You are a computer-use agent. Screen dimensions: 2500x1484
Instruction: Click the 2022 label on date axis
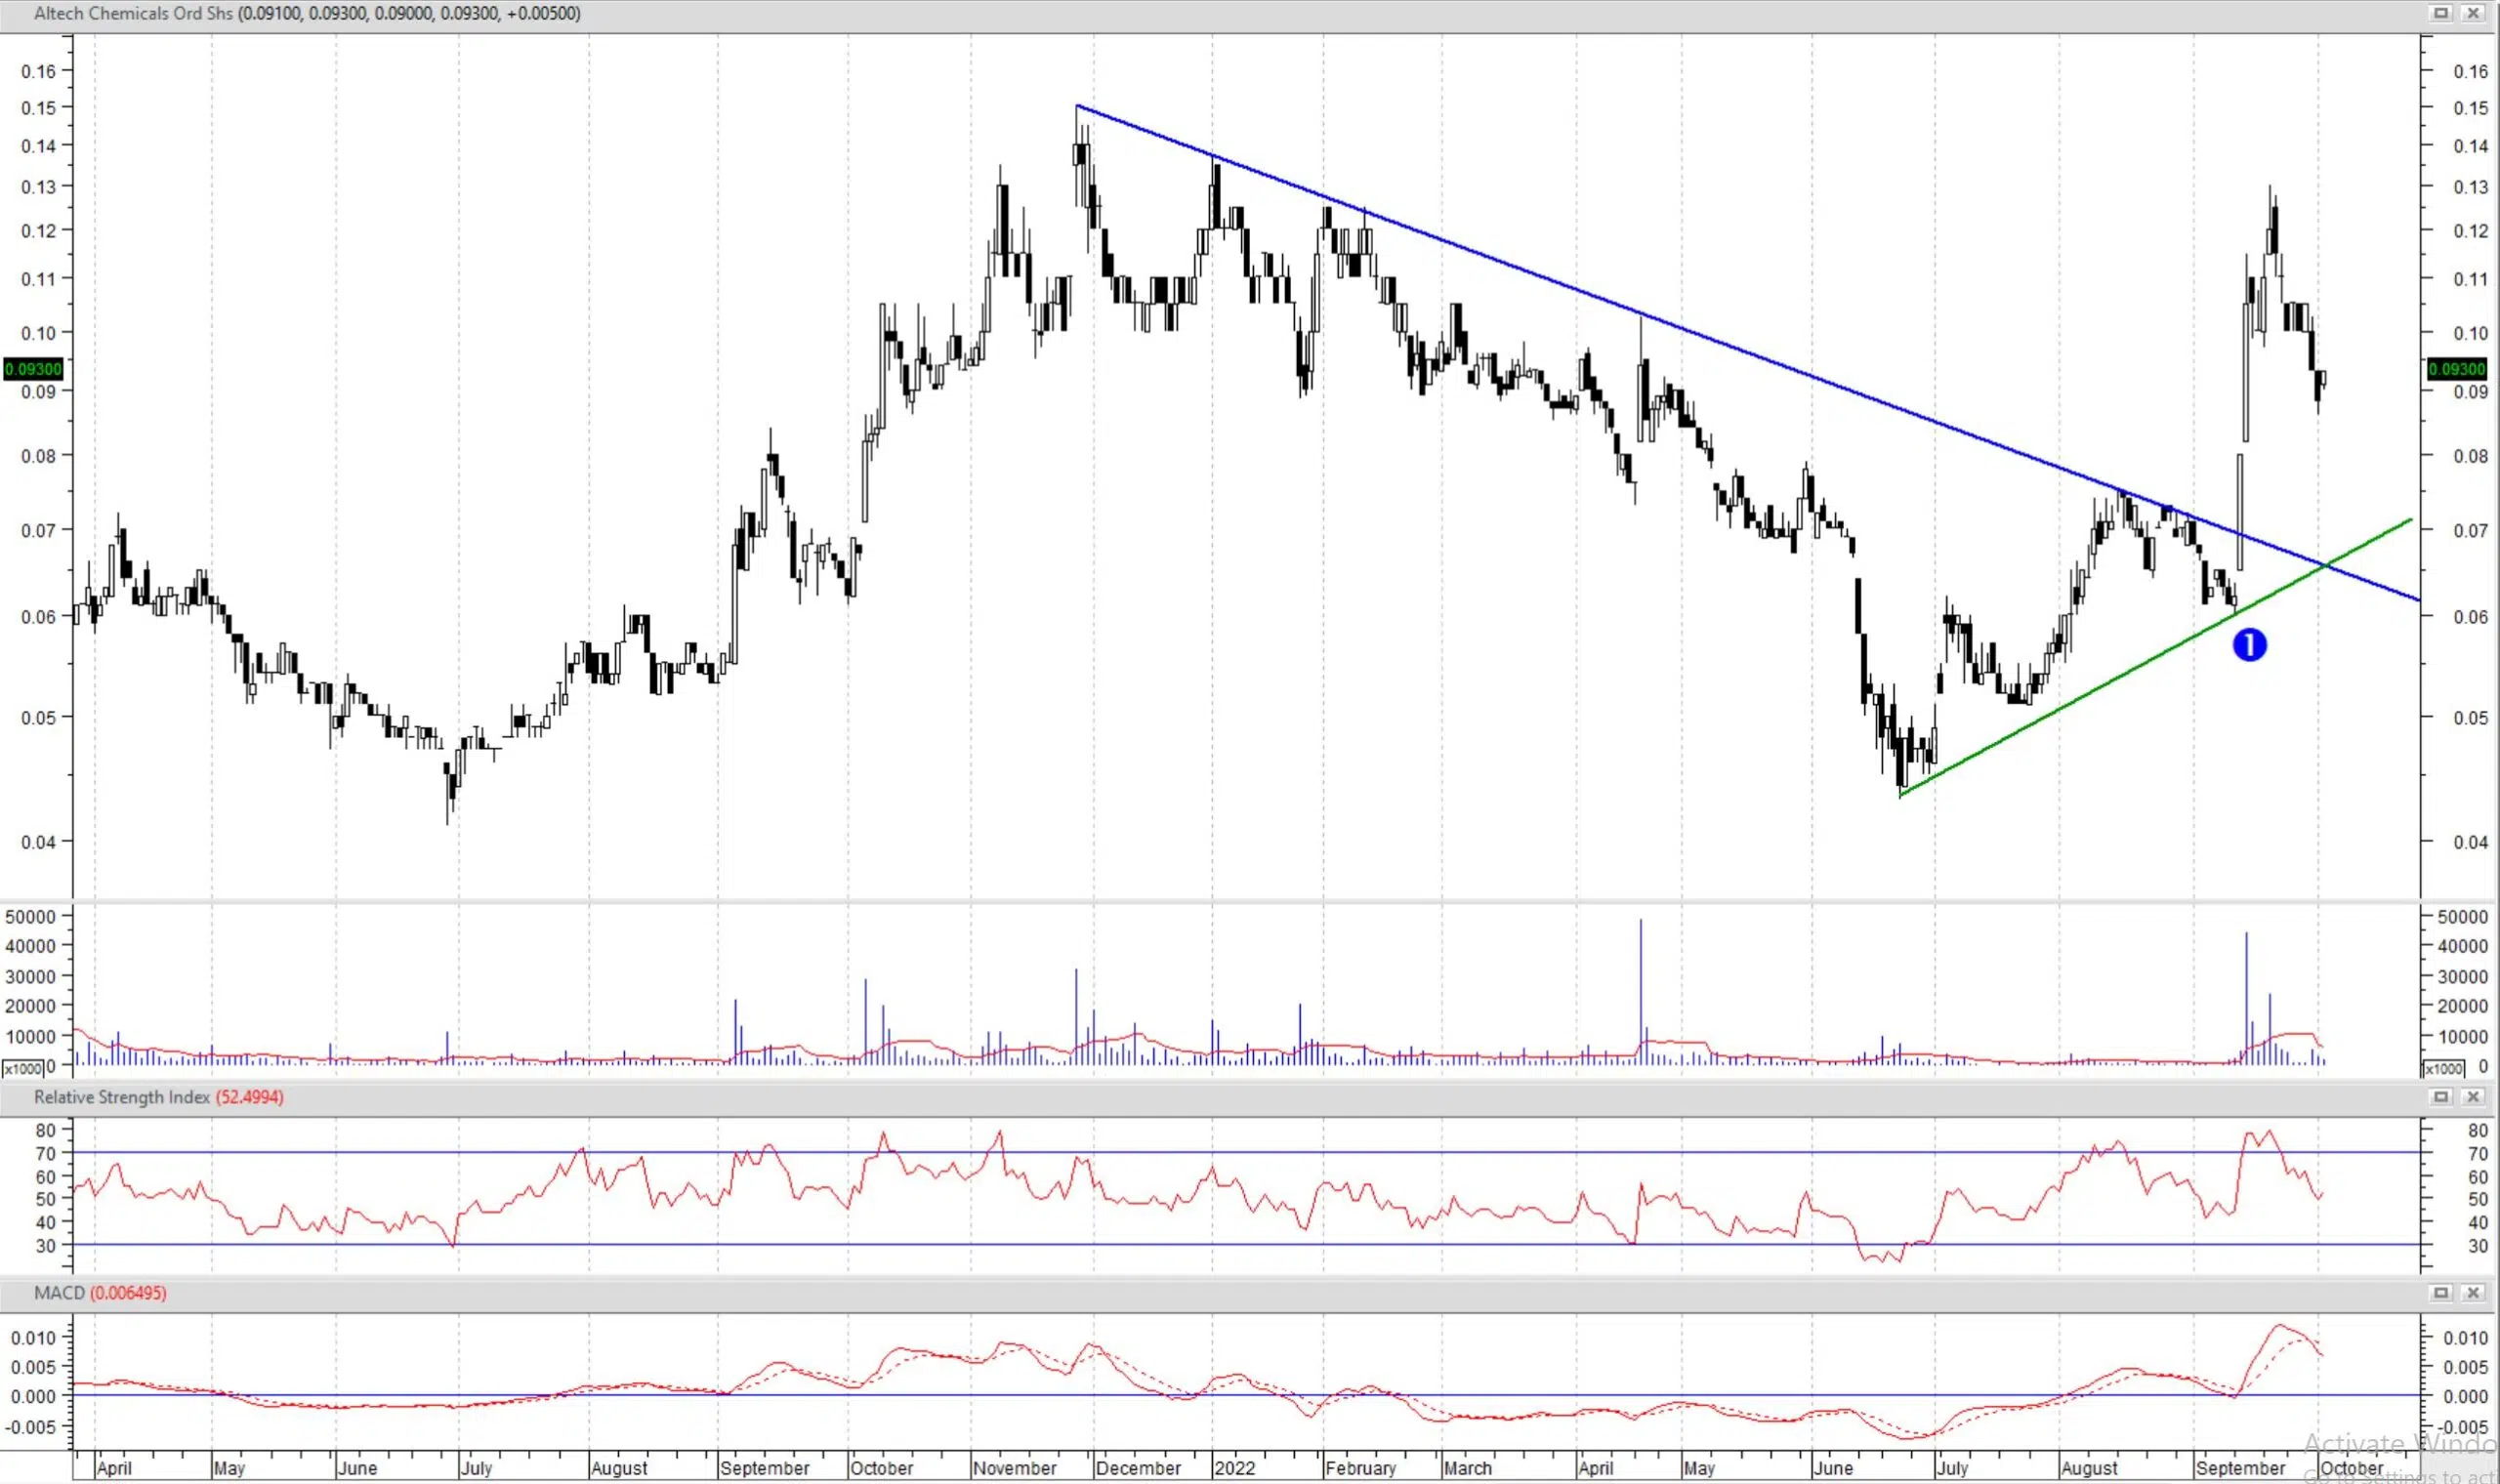[1234, 1468]
